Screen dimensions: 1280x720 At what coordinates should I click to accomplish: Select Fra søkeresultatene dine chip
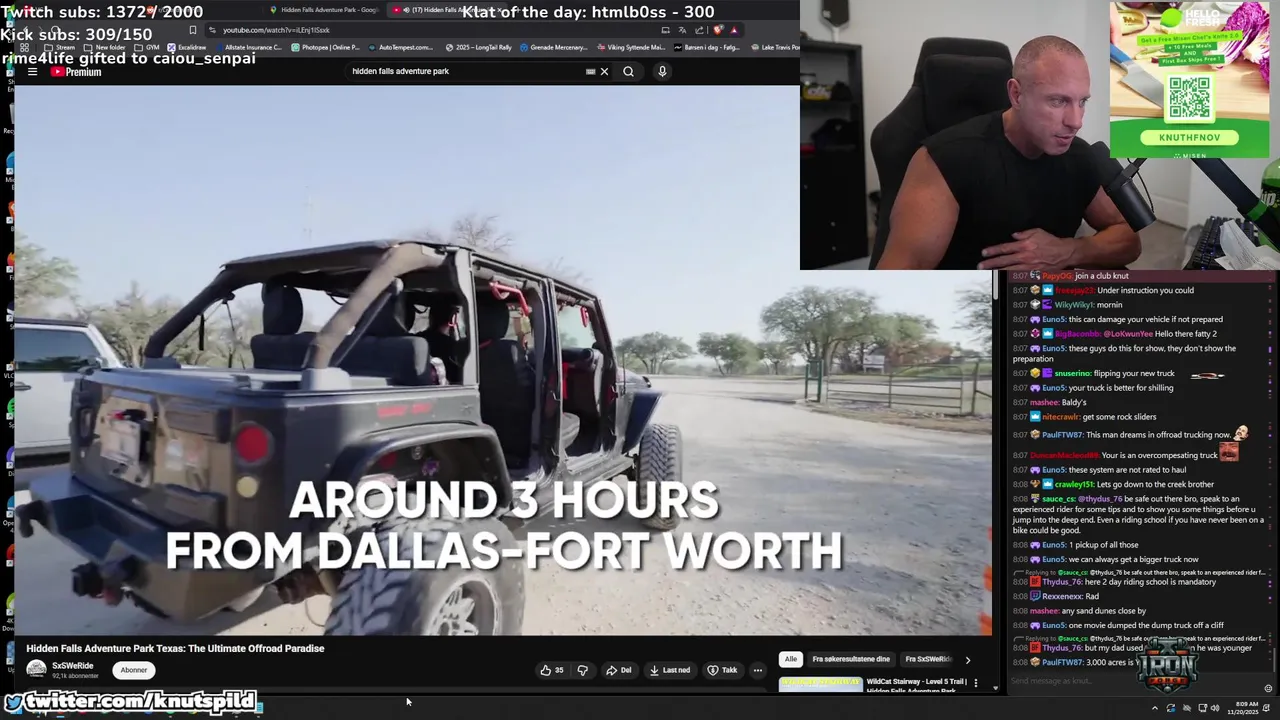pyautogui.click(x=851, y=659)
